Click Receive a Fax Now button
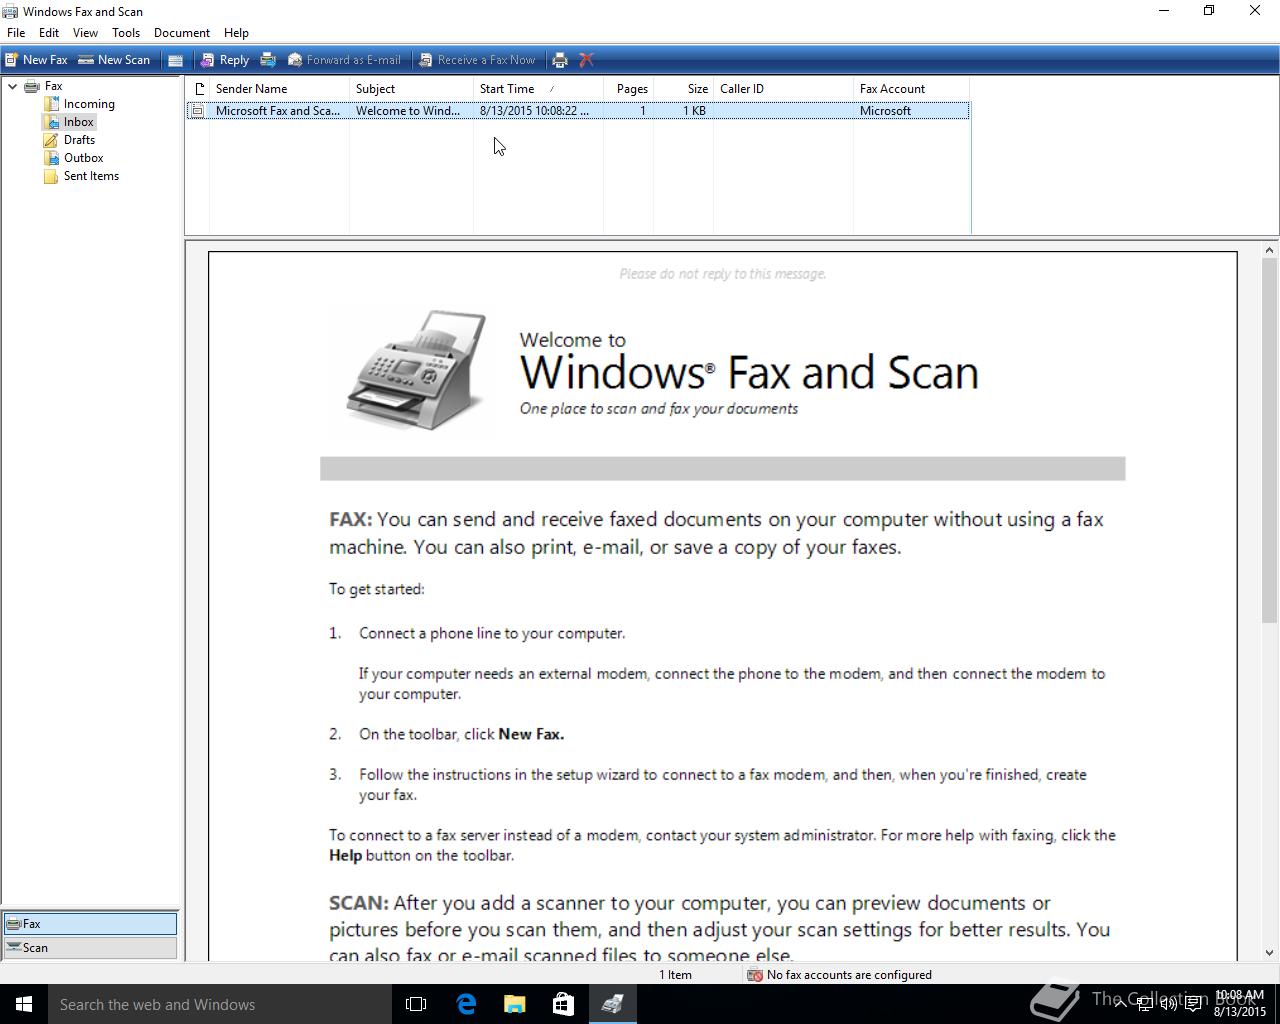Screen dimensions: 1280x1024 [x=477, y=60]
